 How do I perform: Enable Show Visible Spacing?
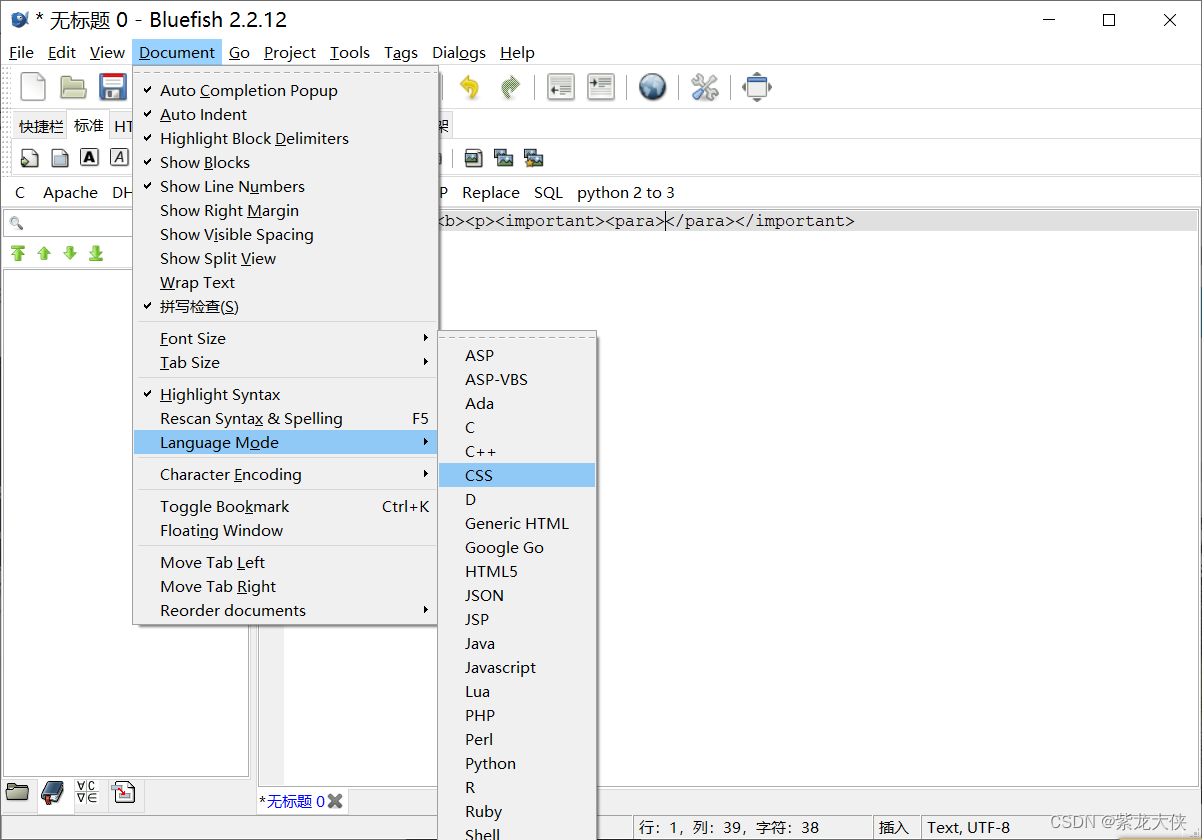[285, 234]
